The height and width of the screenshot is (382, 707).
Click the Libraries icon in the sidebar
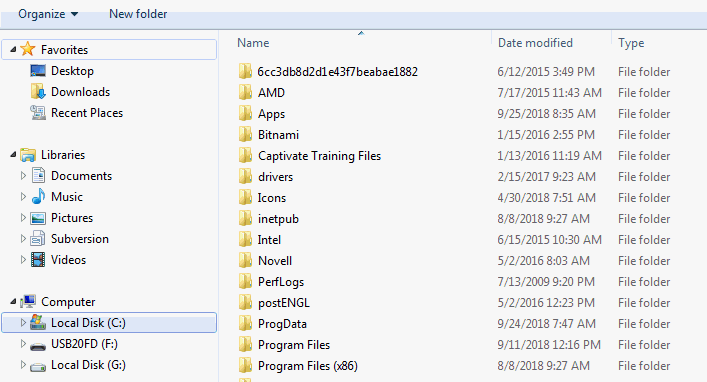(x=28, y=155)
